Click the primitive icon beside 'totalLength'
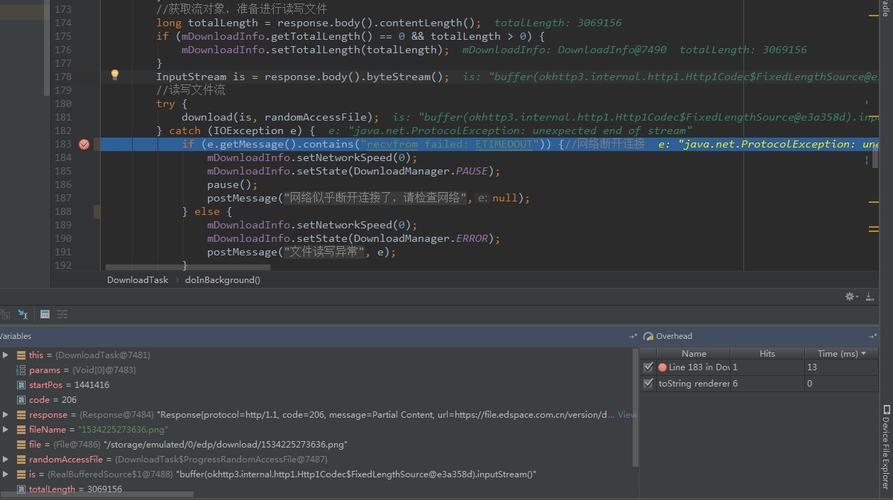 pos(21,489)
